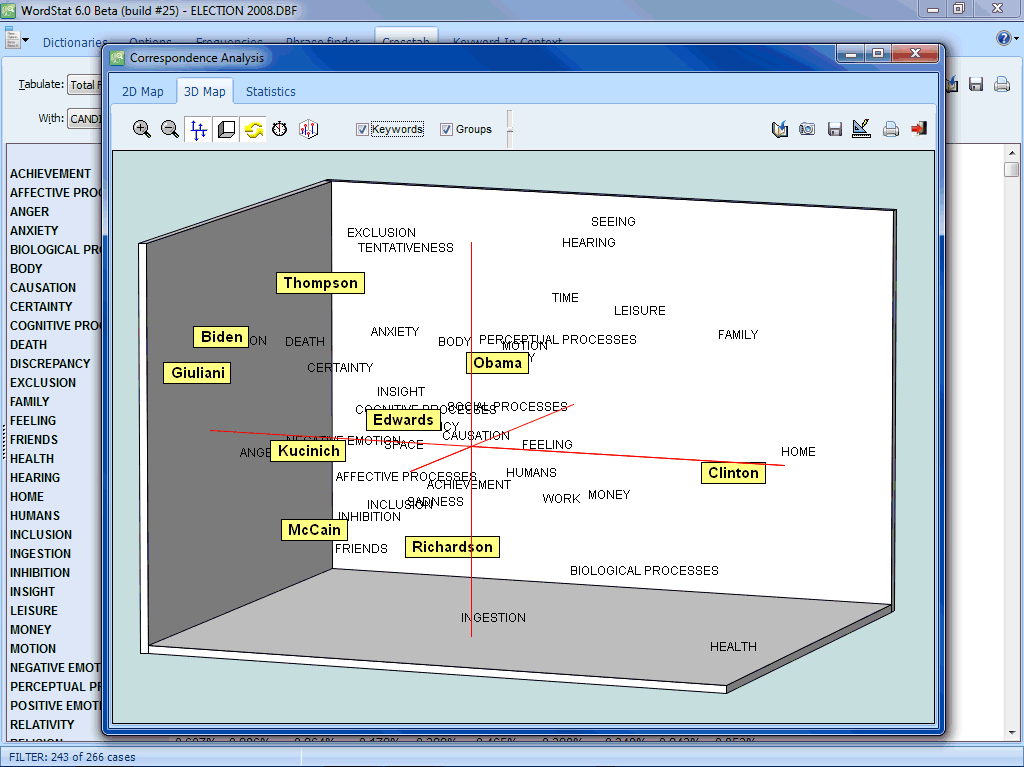1024x767 pixels.
Task: Open the Dictionaries tab in main window
Action: (74, 42)
